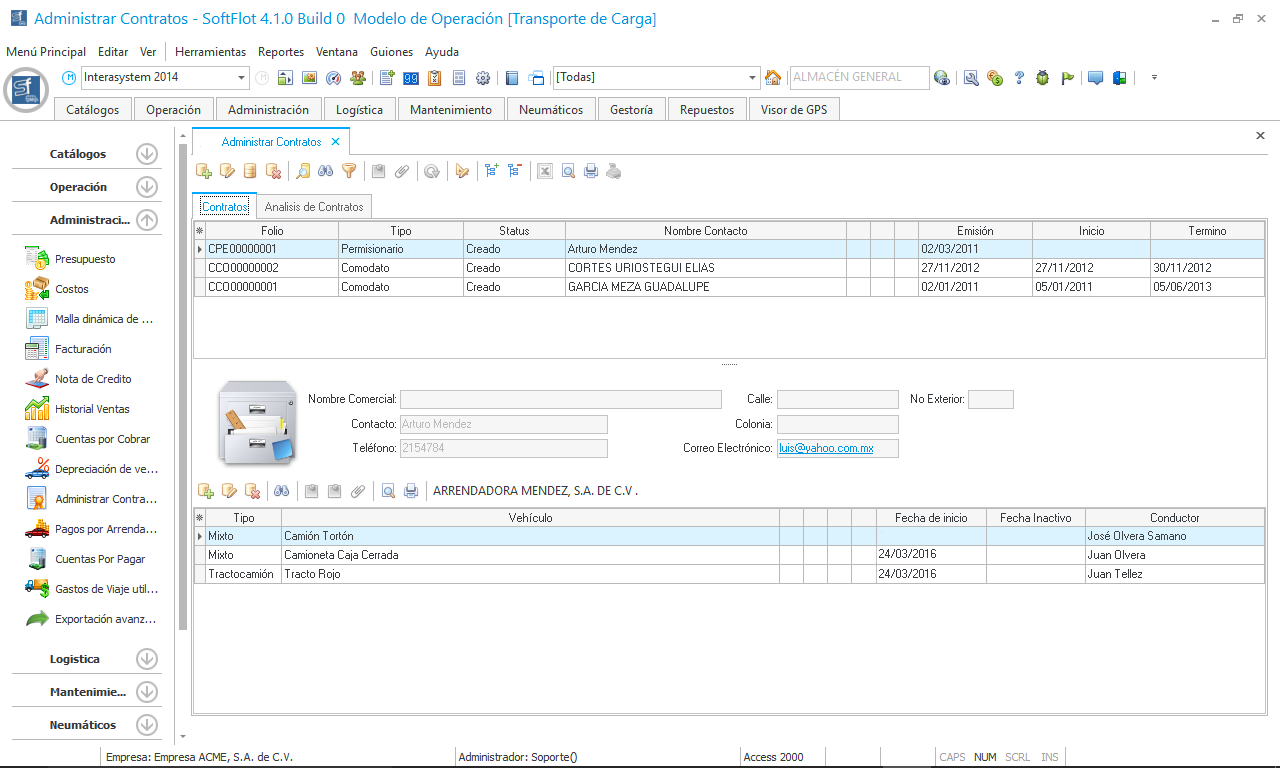Open Cuentas por Cobrar from sidebar
1280x768 pixels.
click(102, 439)
